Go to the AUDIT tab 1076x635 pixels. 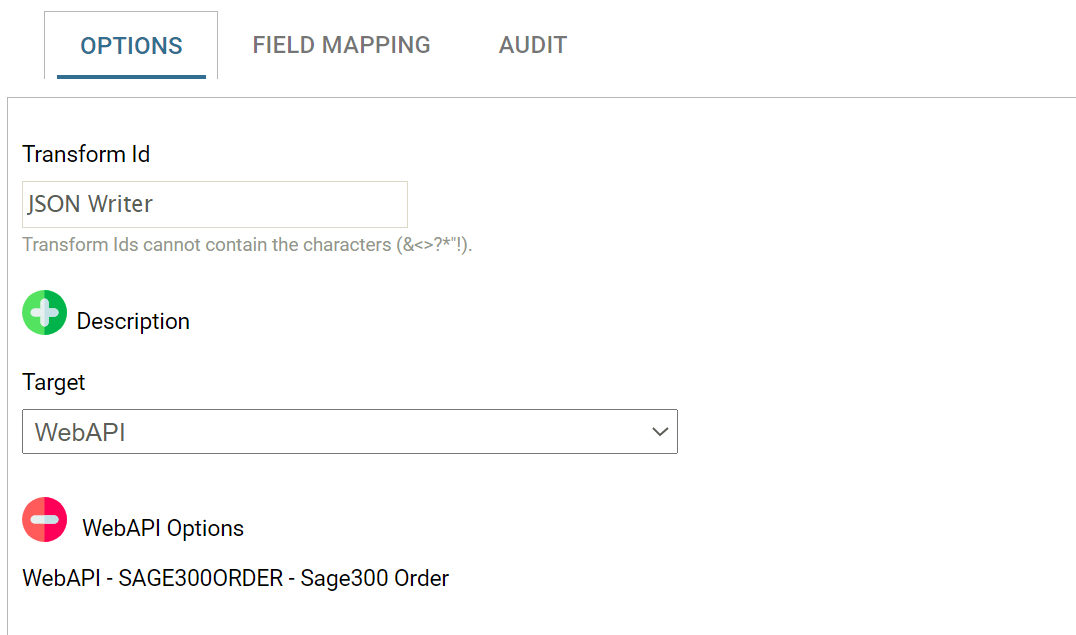pyautogui.click(x=533, y=45)
